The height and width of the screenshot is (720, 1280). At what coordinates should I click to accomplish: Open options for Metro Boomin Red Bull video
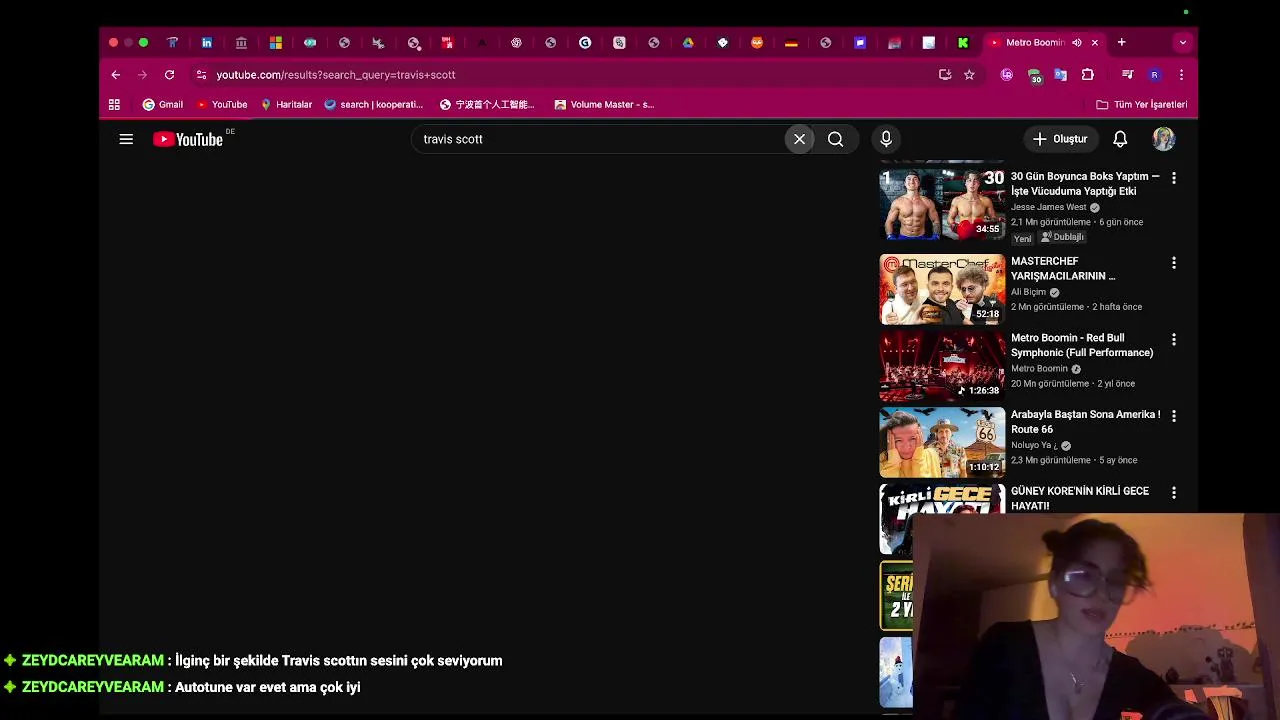[1174, 340]
